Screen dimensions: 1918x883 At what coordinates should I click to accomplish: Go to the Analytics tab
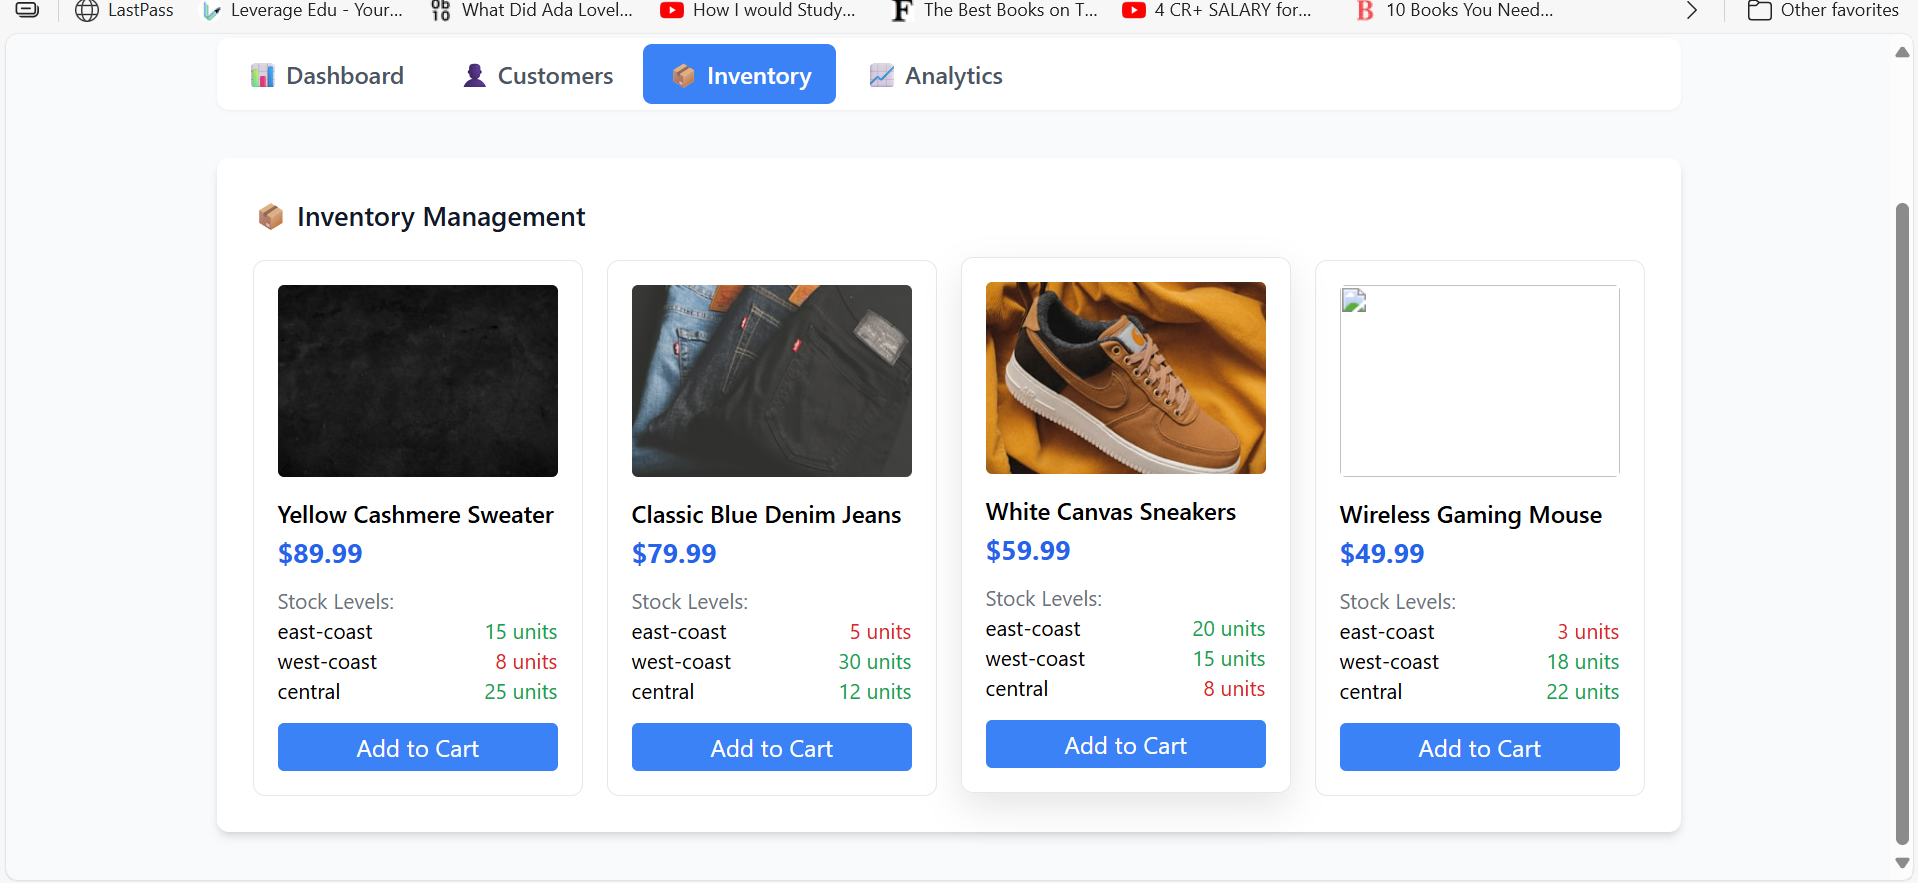pos(936,75)
